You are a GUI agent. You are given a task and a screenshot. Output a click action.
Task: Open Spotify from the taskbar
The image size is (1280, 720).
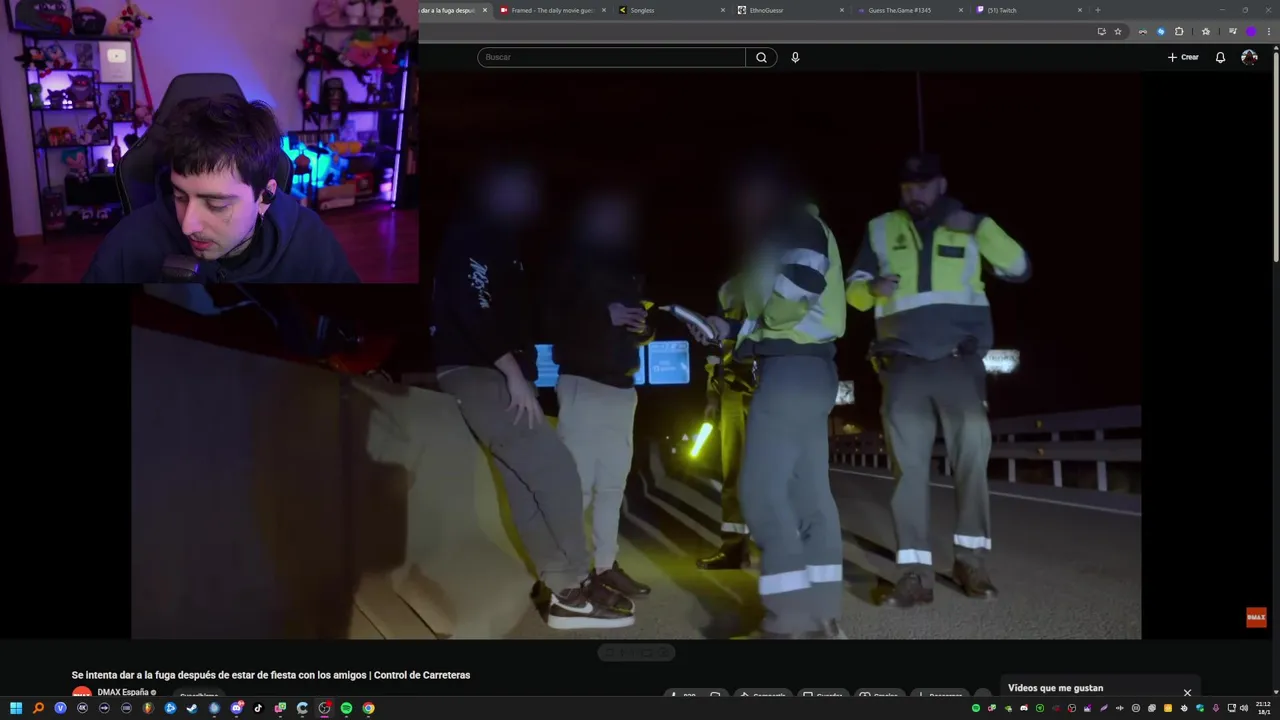346,708
